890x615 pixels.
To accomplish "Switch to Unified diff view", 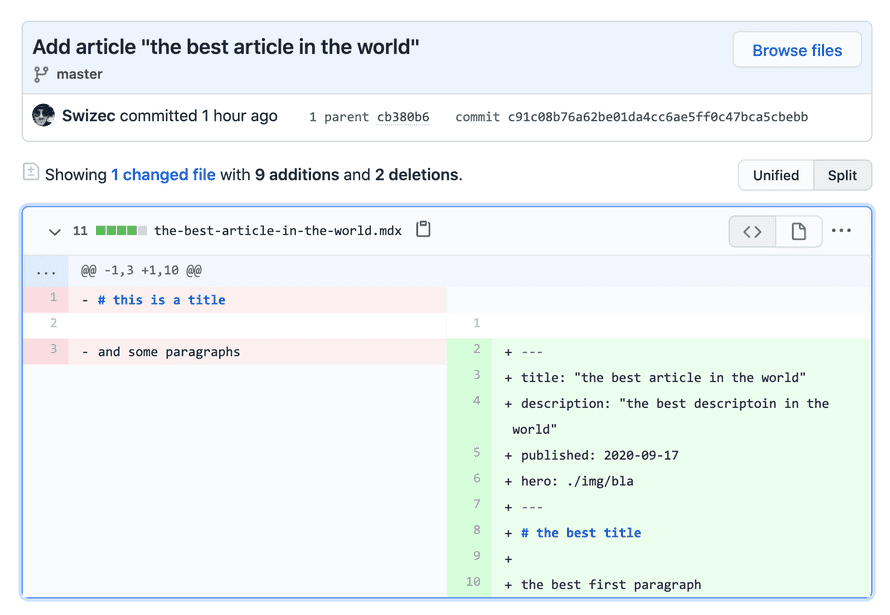I will pos(775,175).
